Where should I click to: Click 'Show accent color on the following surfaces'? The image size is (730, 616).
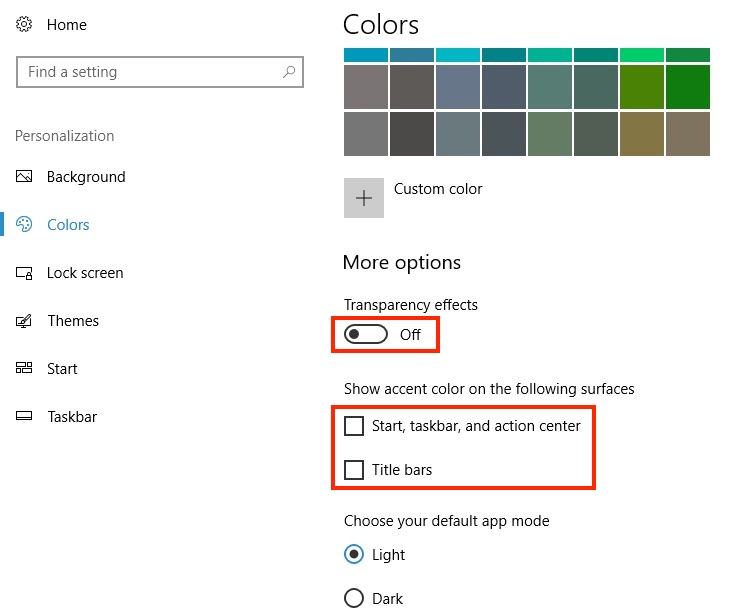(489, 389)
